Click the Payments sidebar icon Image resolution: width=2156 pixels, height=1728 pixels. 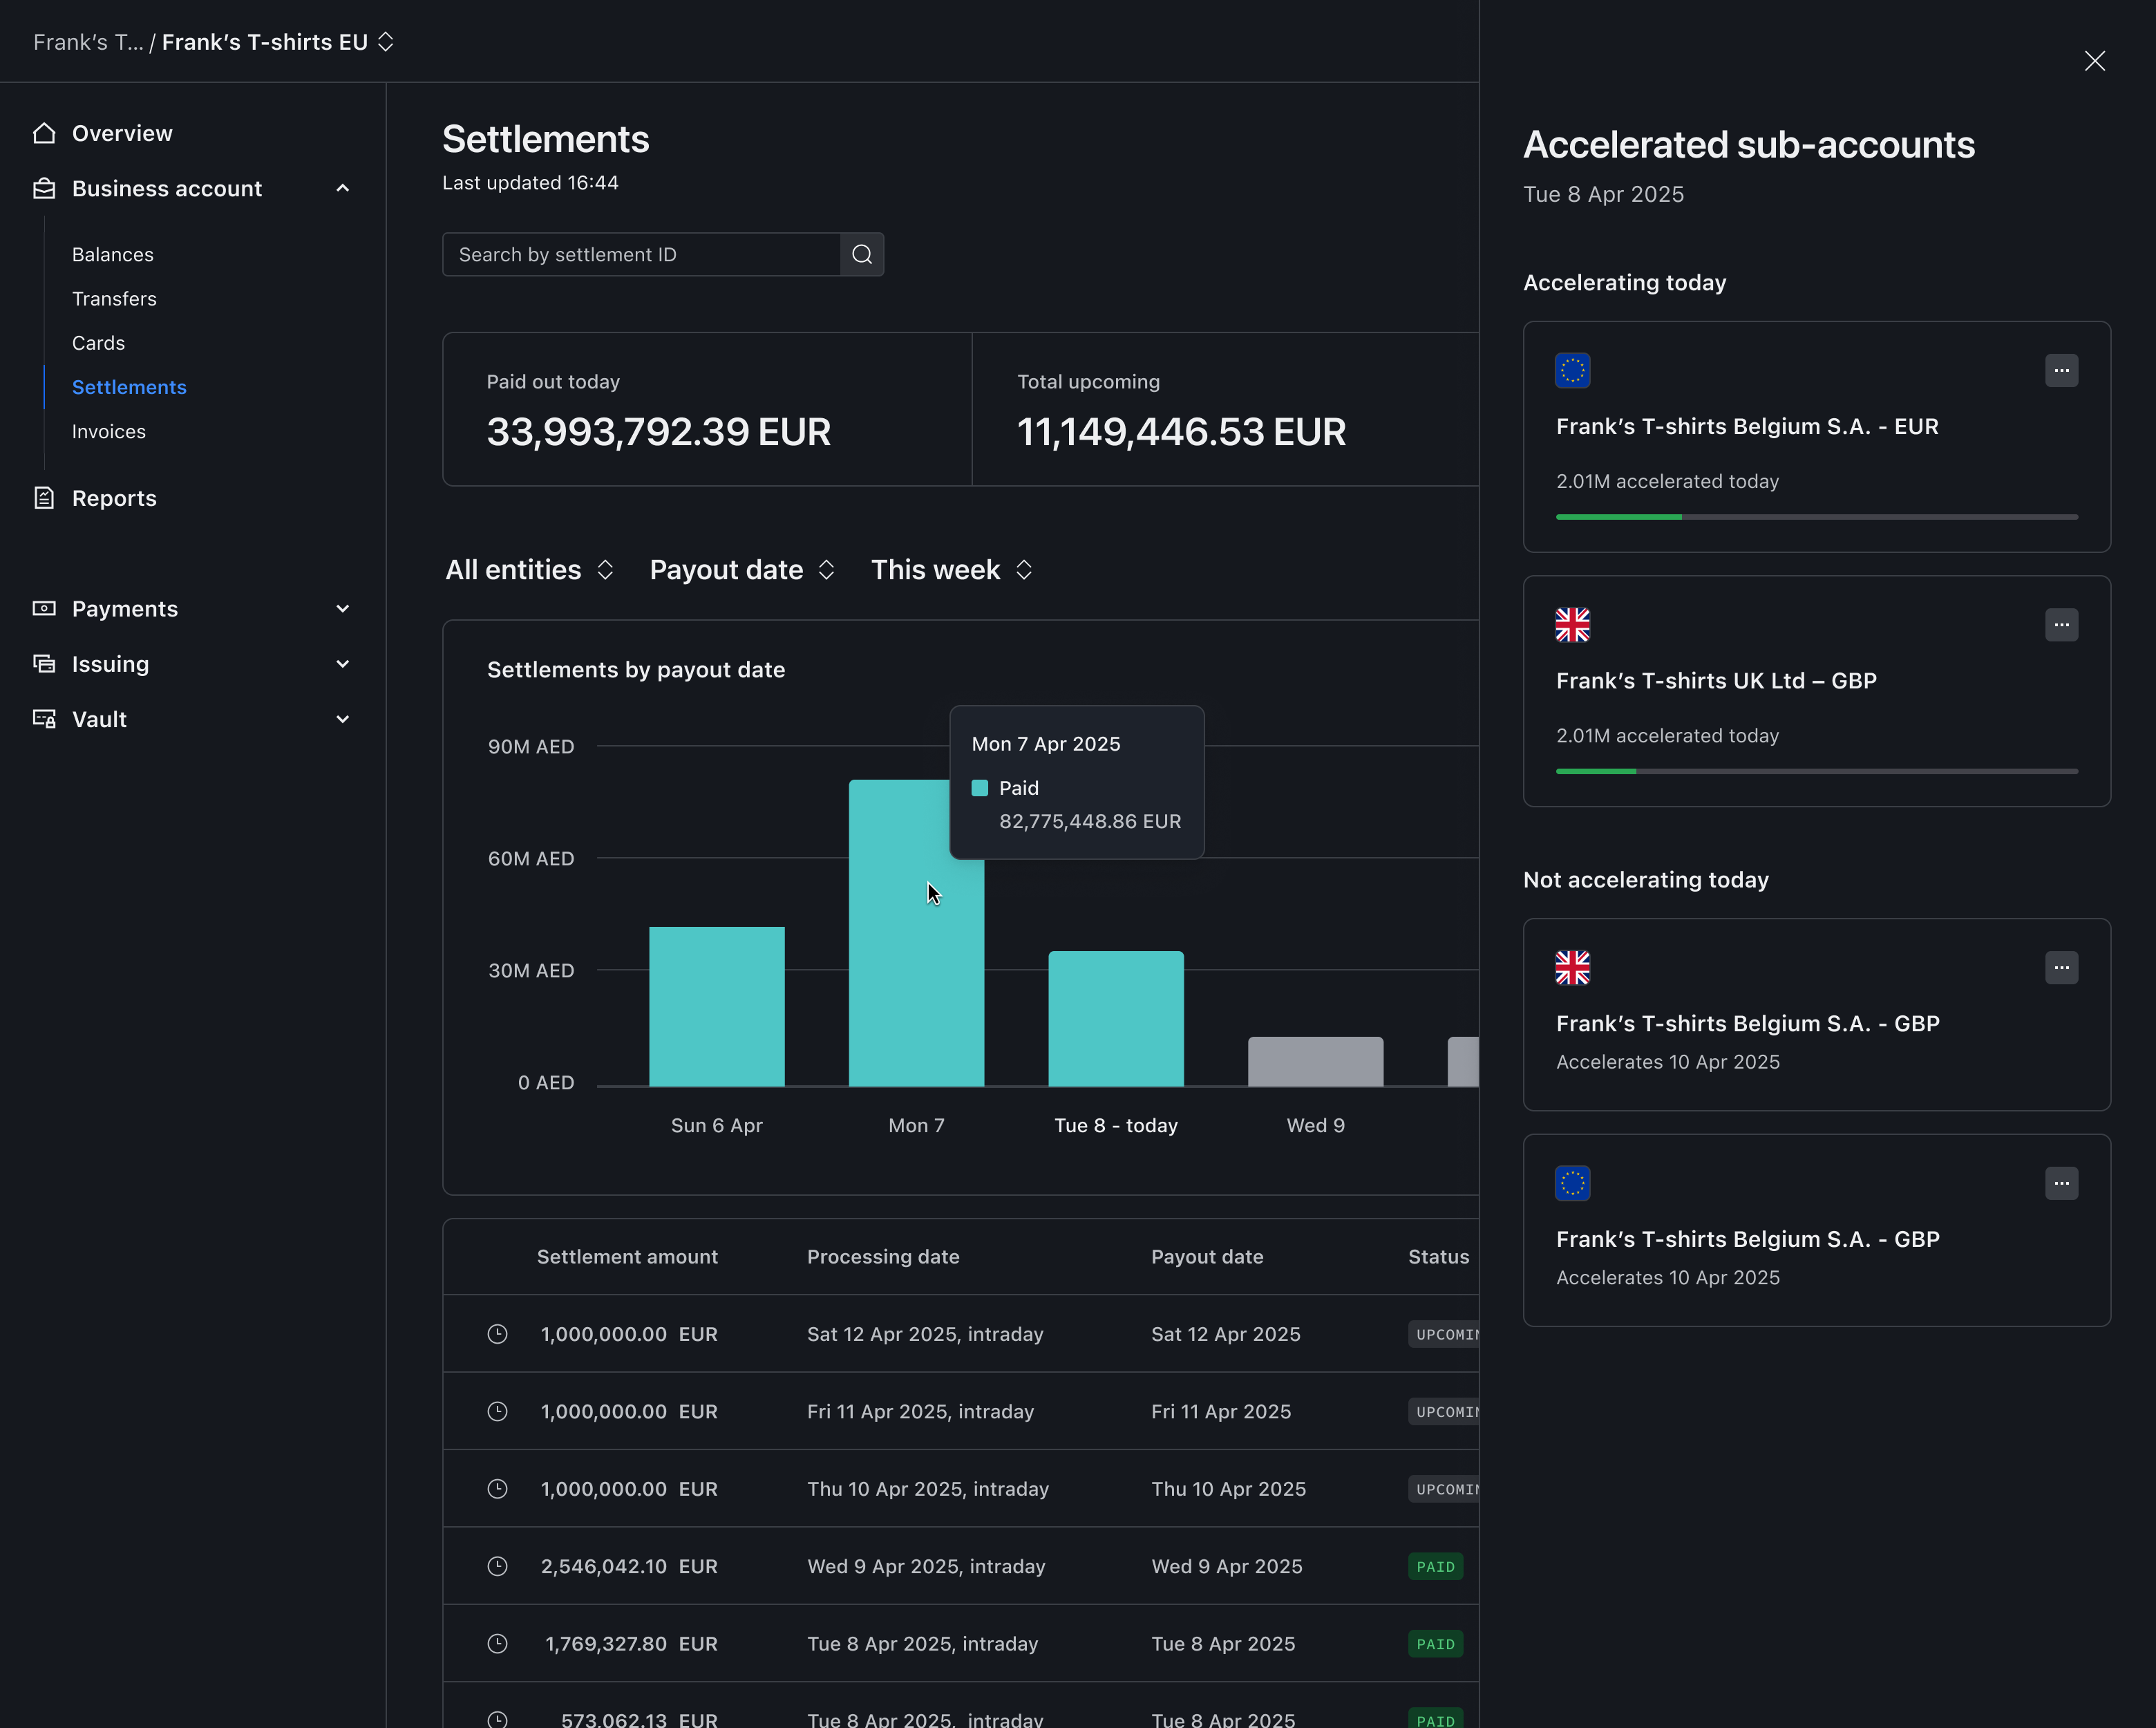[x=44, y=608]
